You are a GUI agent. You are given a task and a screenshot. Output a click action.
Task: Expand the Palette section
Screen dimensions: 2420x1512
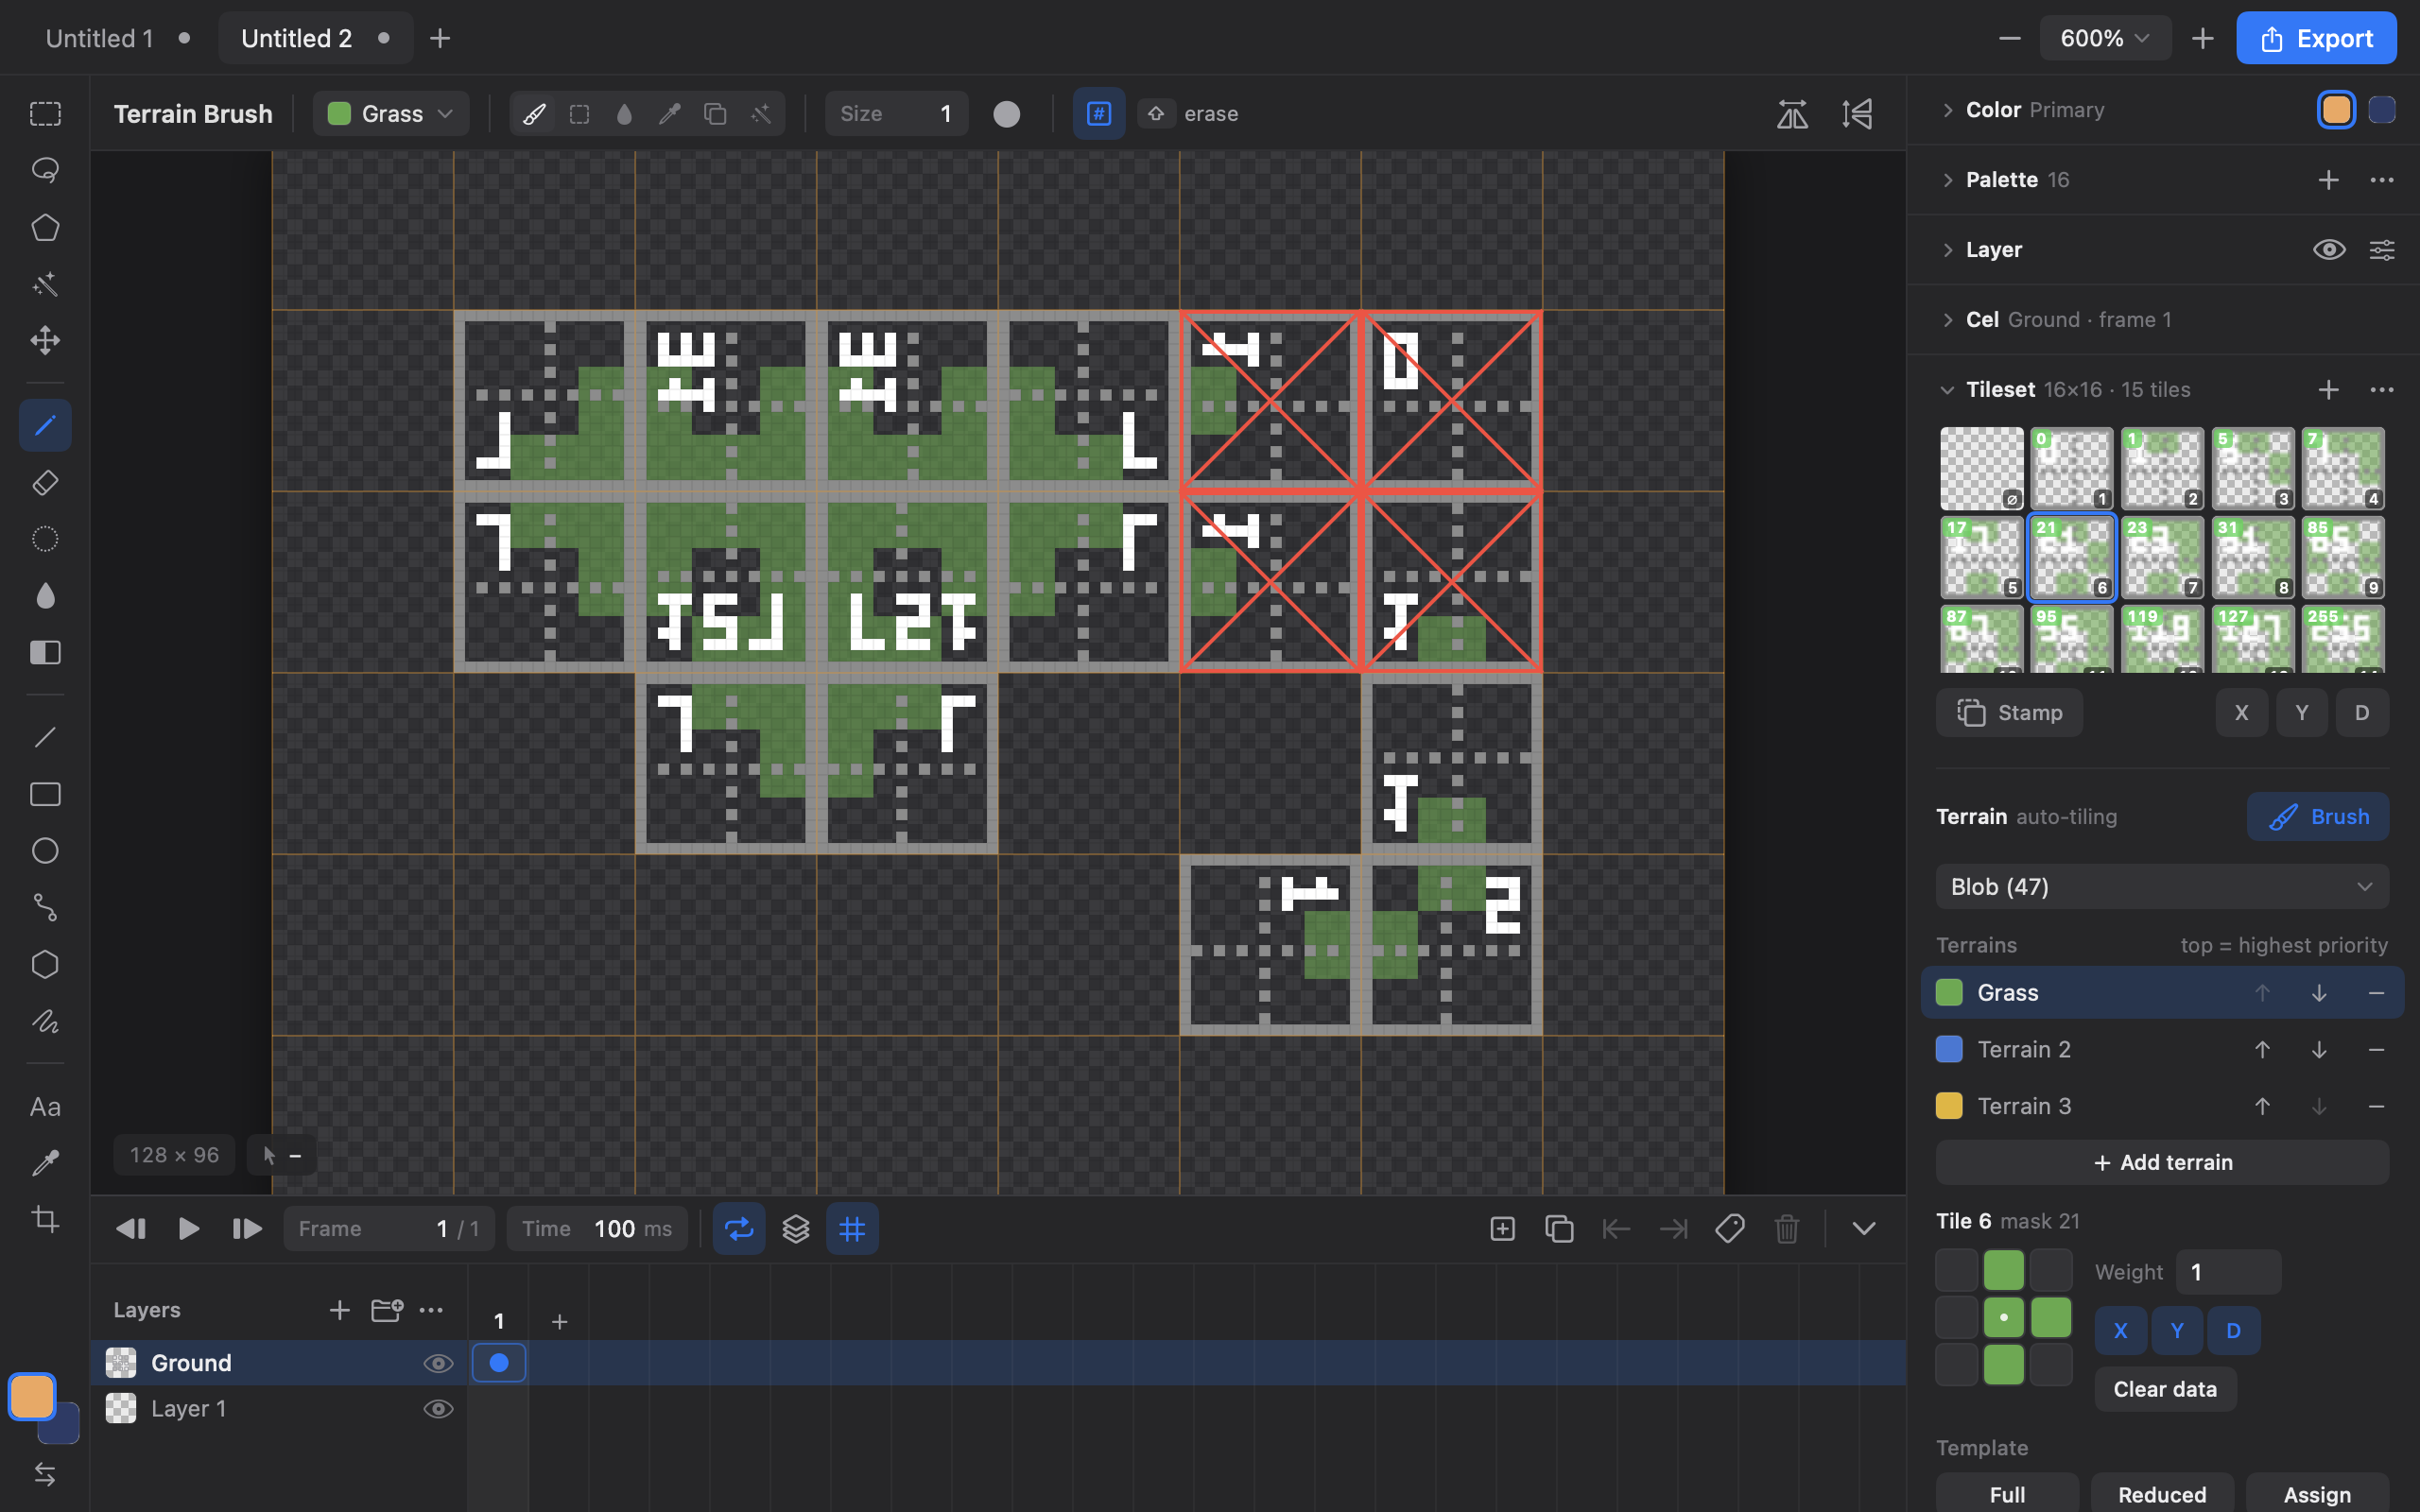[x=1947, y=180]
